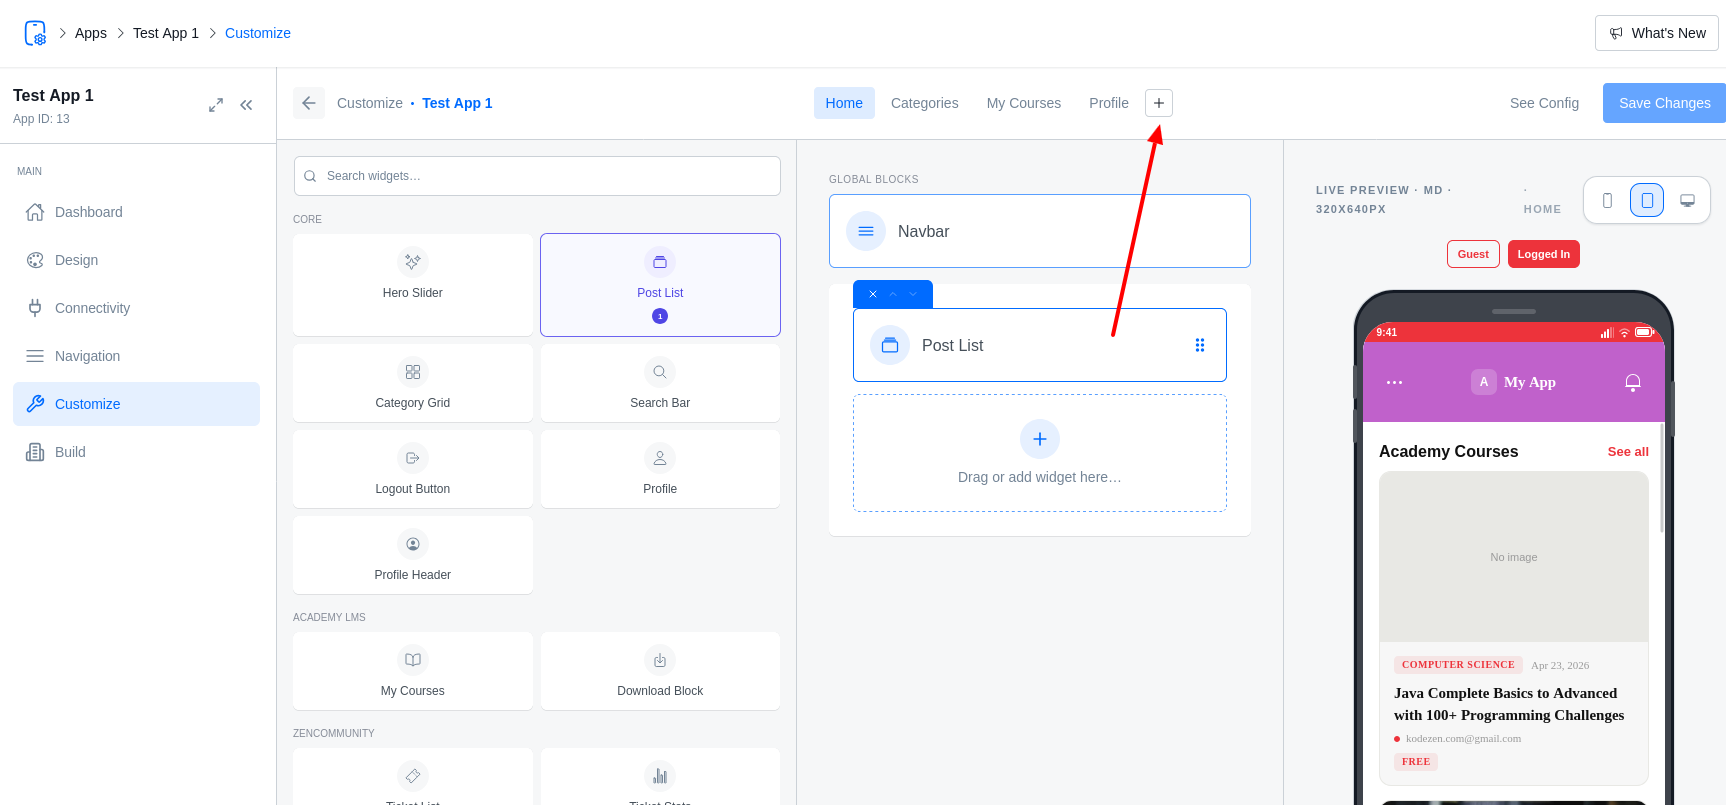Add the Download Block widget

[x=660, y=671]
